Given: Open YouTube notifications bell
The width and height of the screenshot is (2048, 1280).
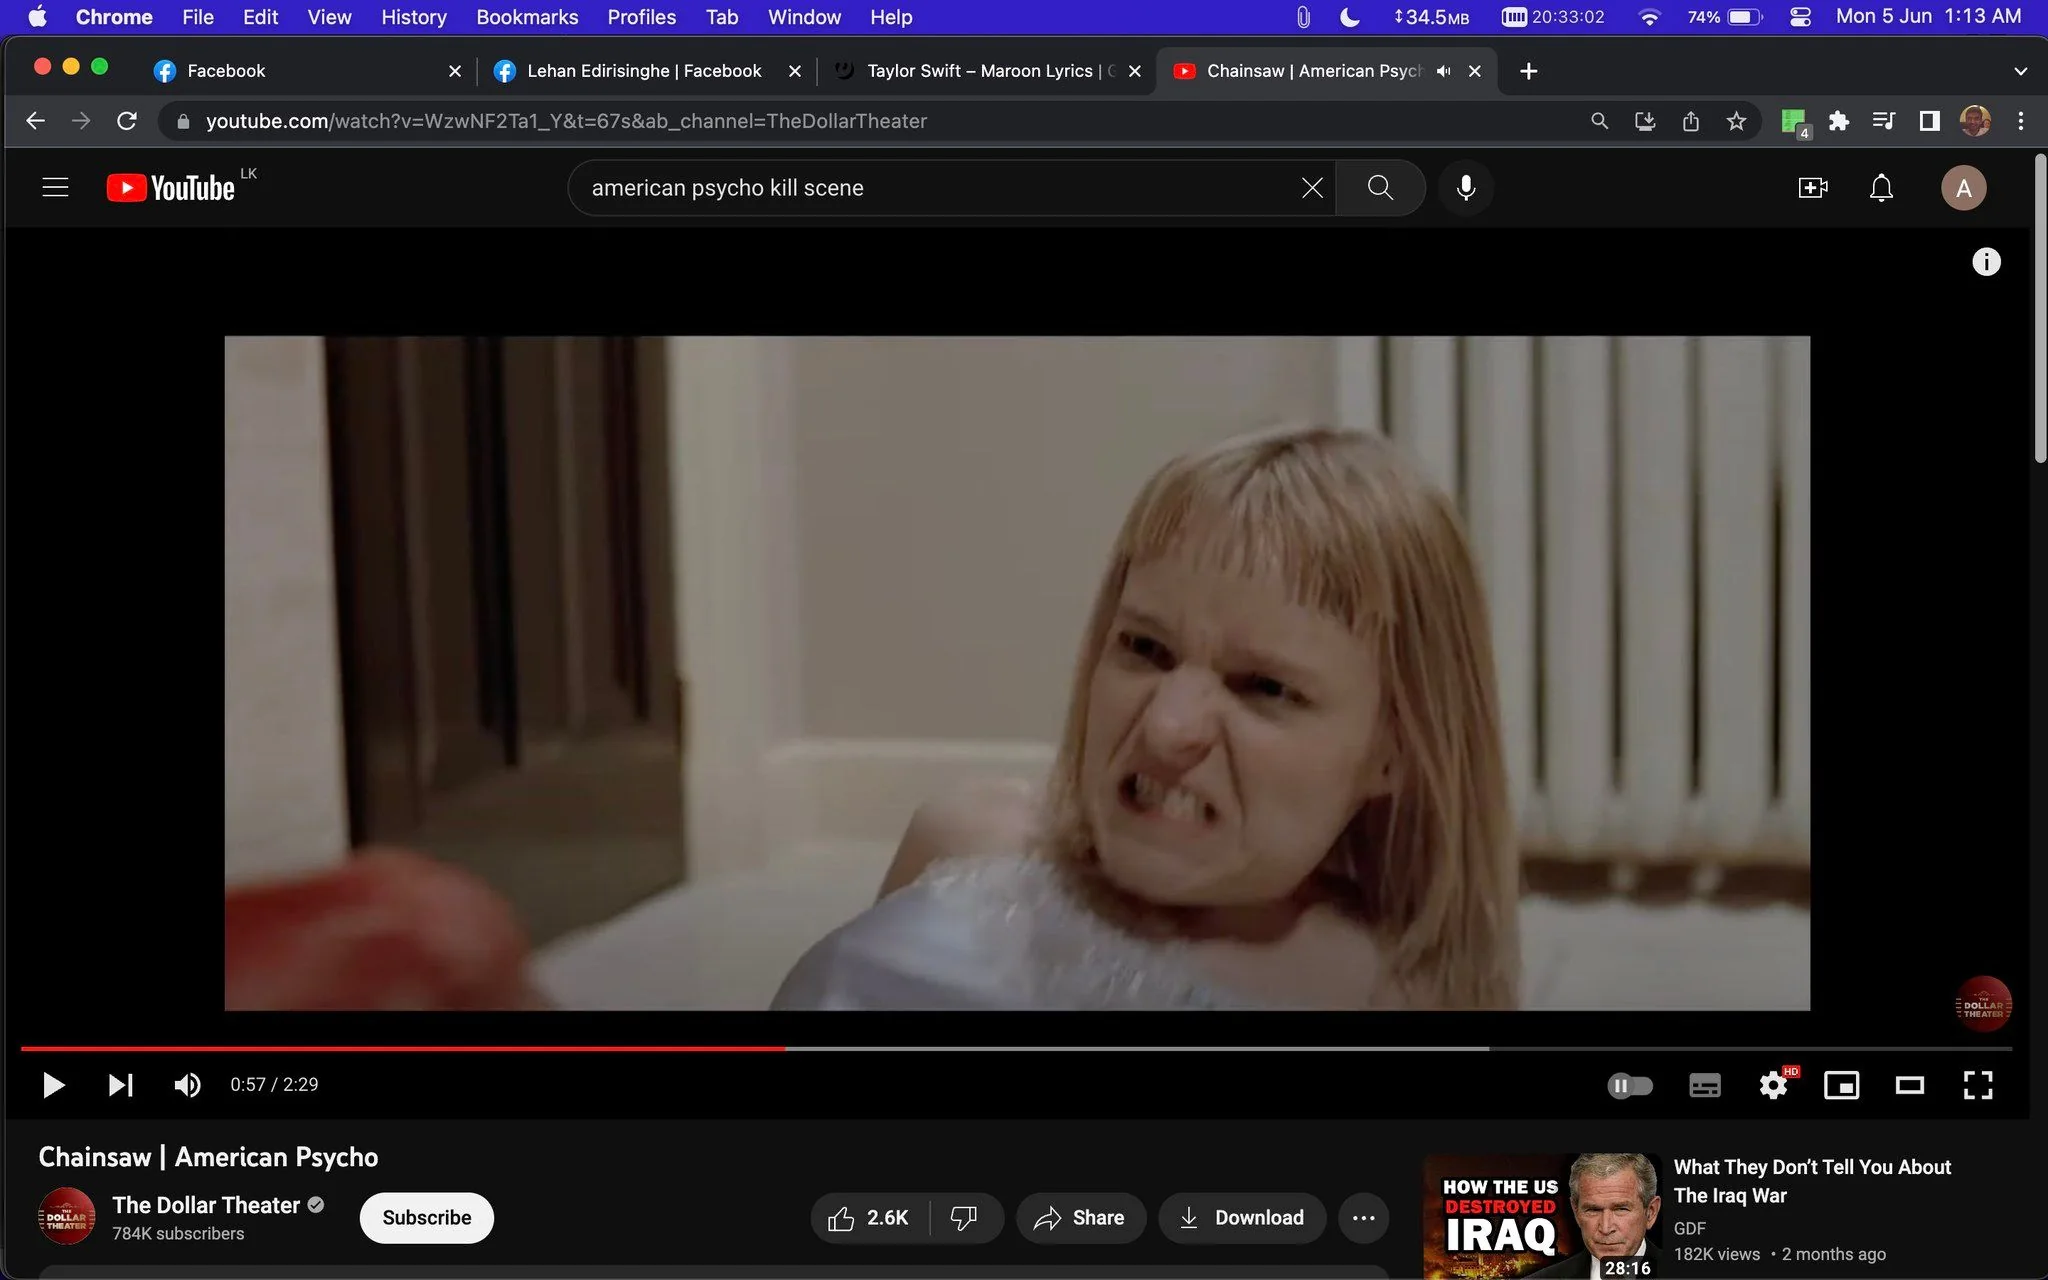Looking at the screenshot, I should click(x=1881, y=188).
